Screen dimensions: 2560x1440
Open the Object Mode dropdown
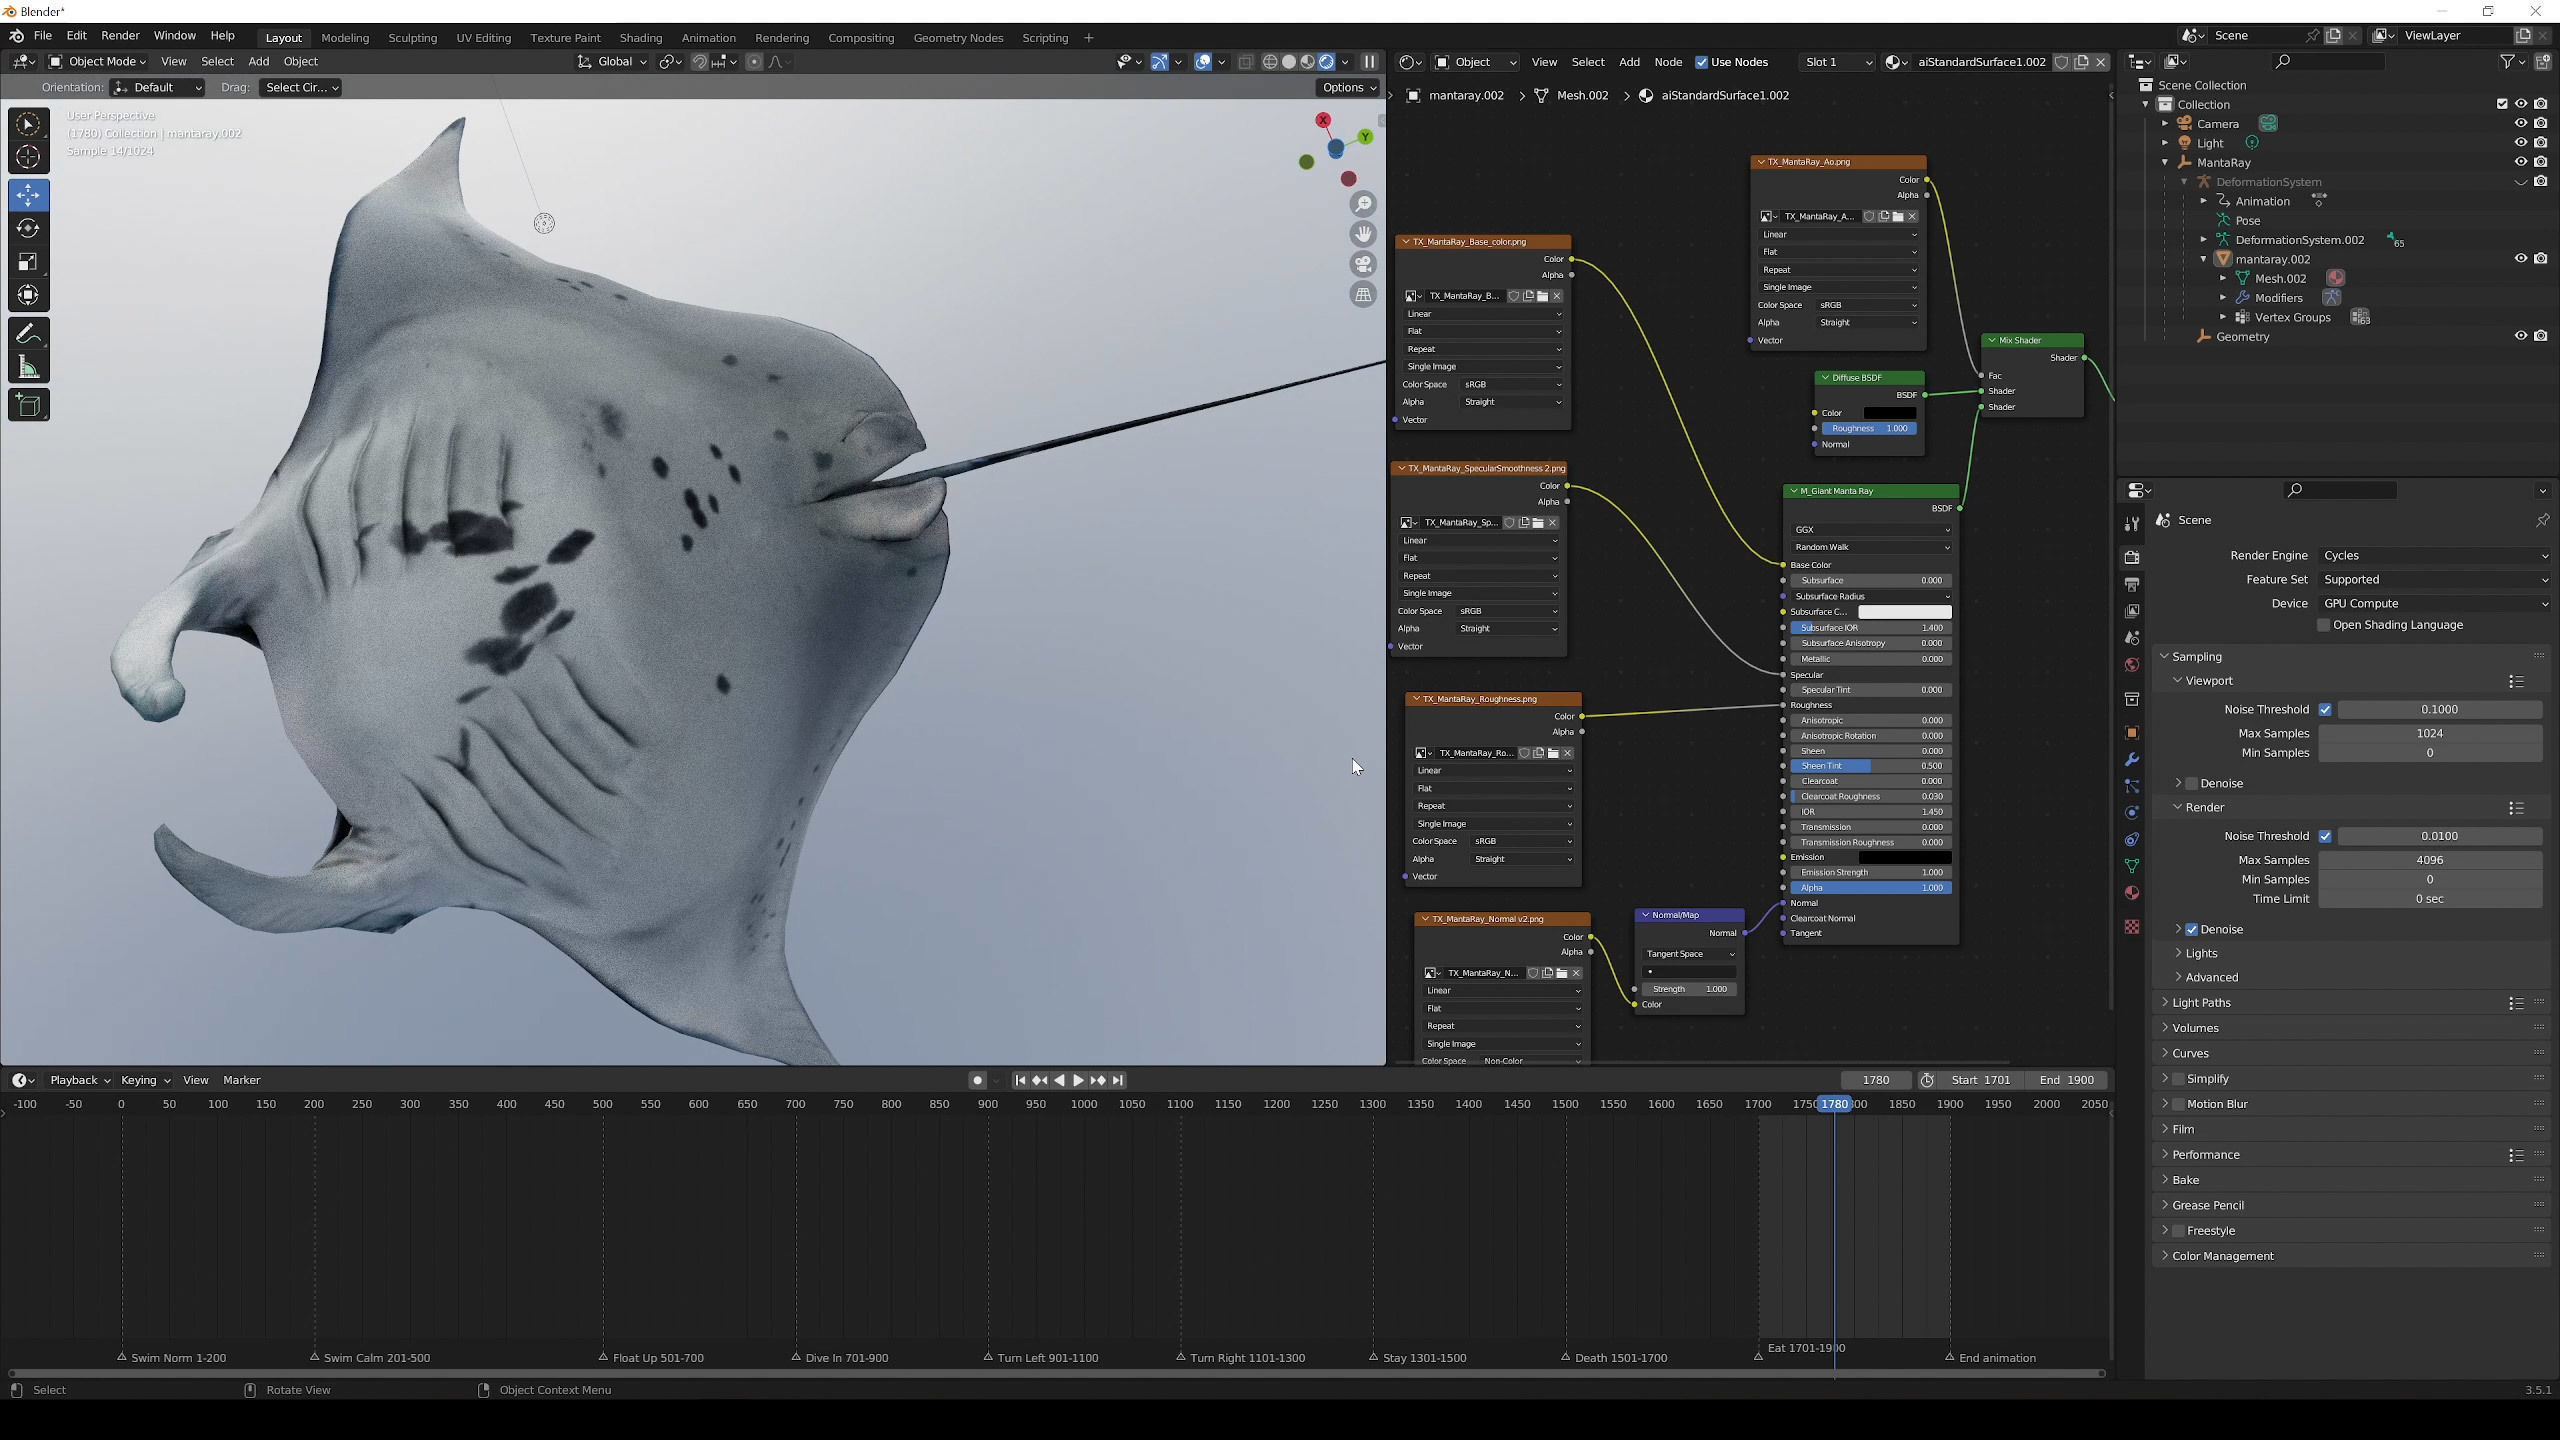click(98, 62)
